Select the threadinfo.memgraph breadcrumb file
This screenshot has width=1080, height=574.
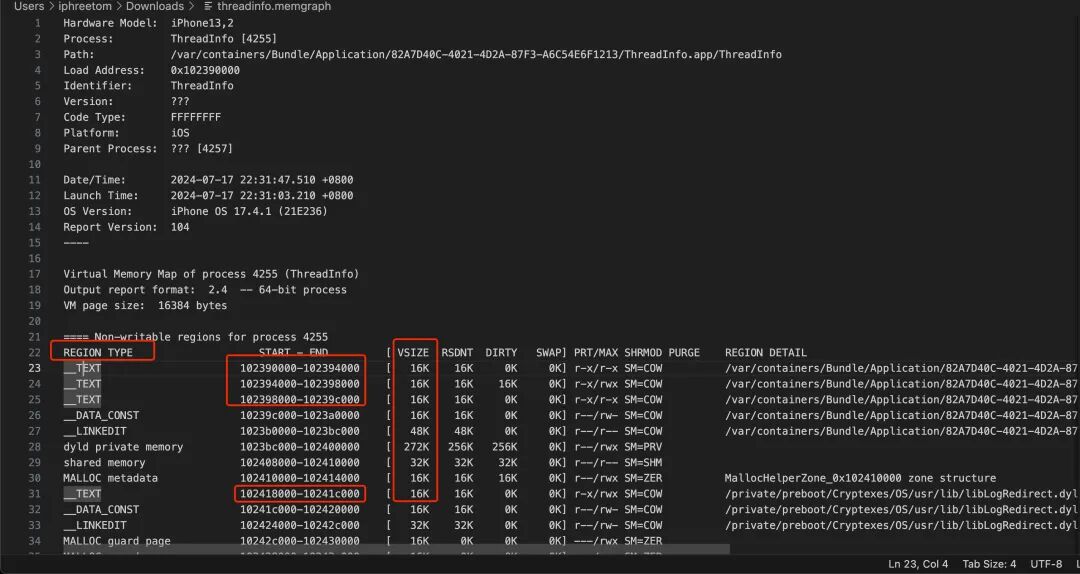pos(273,6)
